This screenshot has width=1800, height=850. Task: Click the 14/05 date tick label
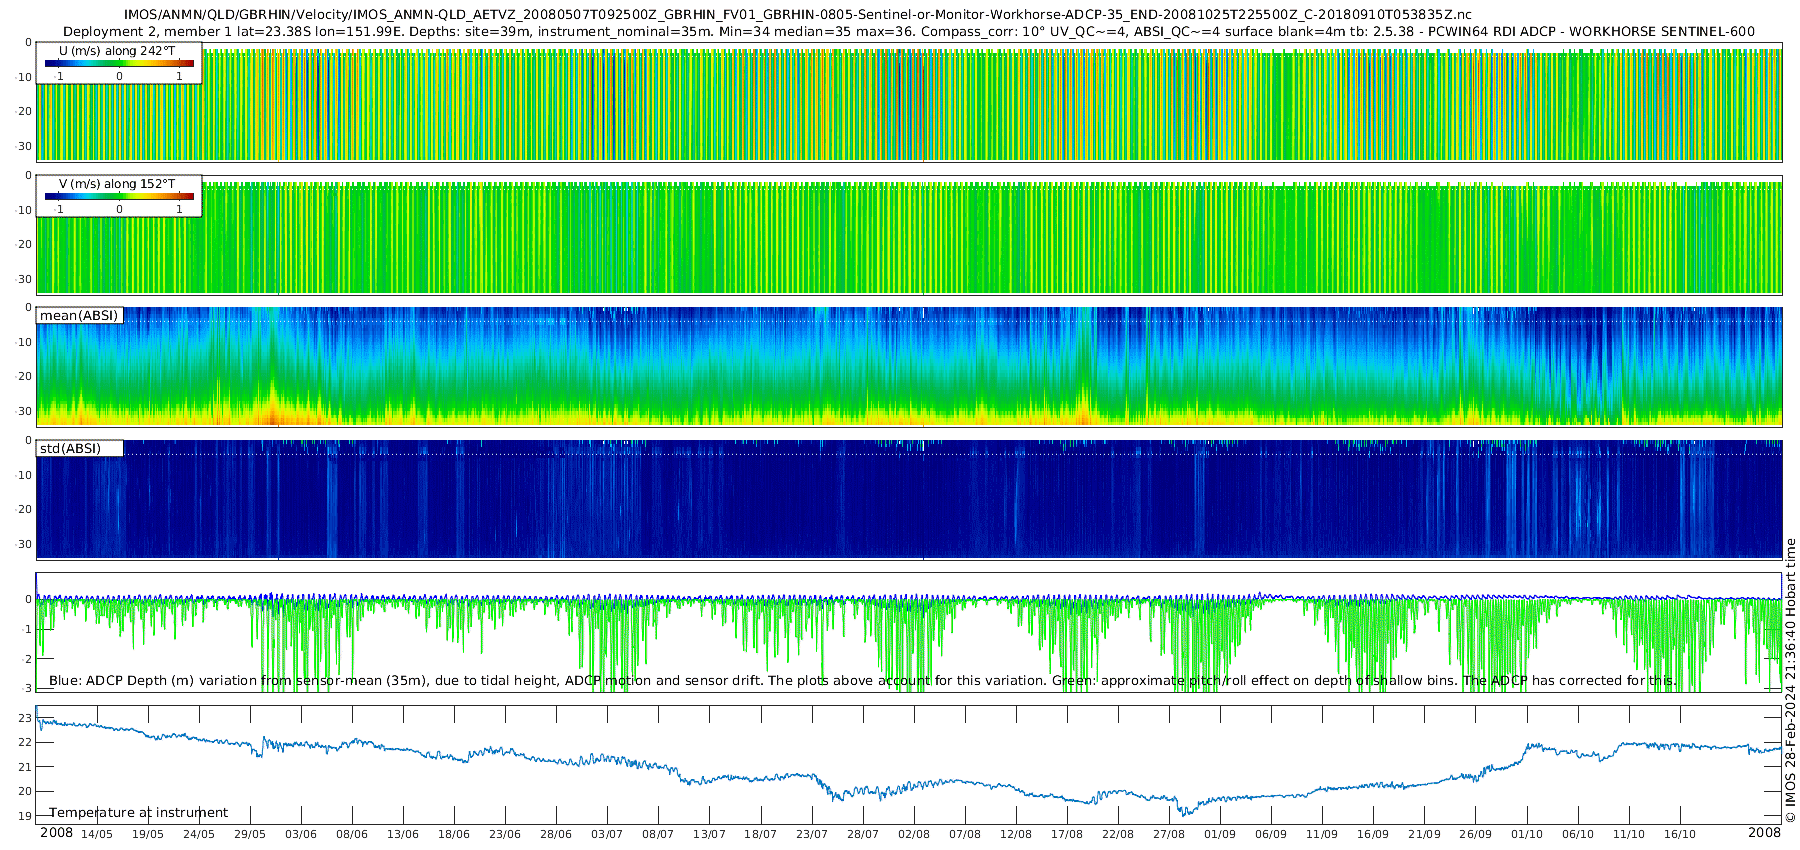click(97, 835)
